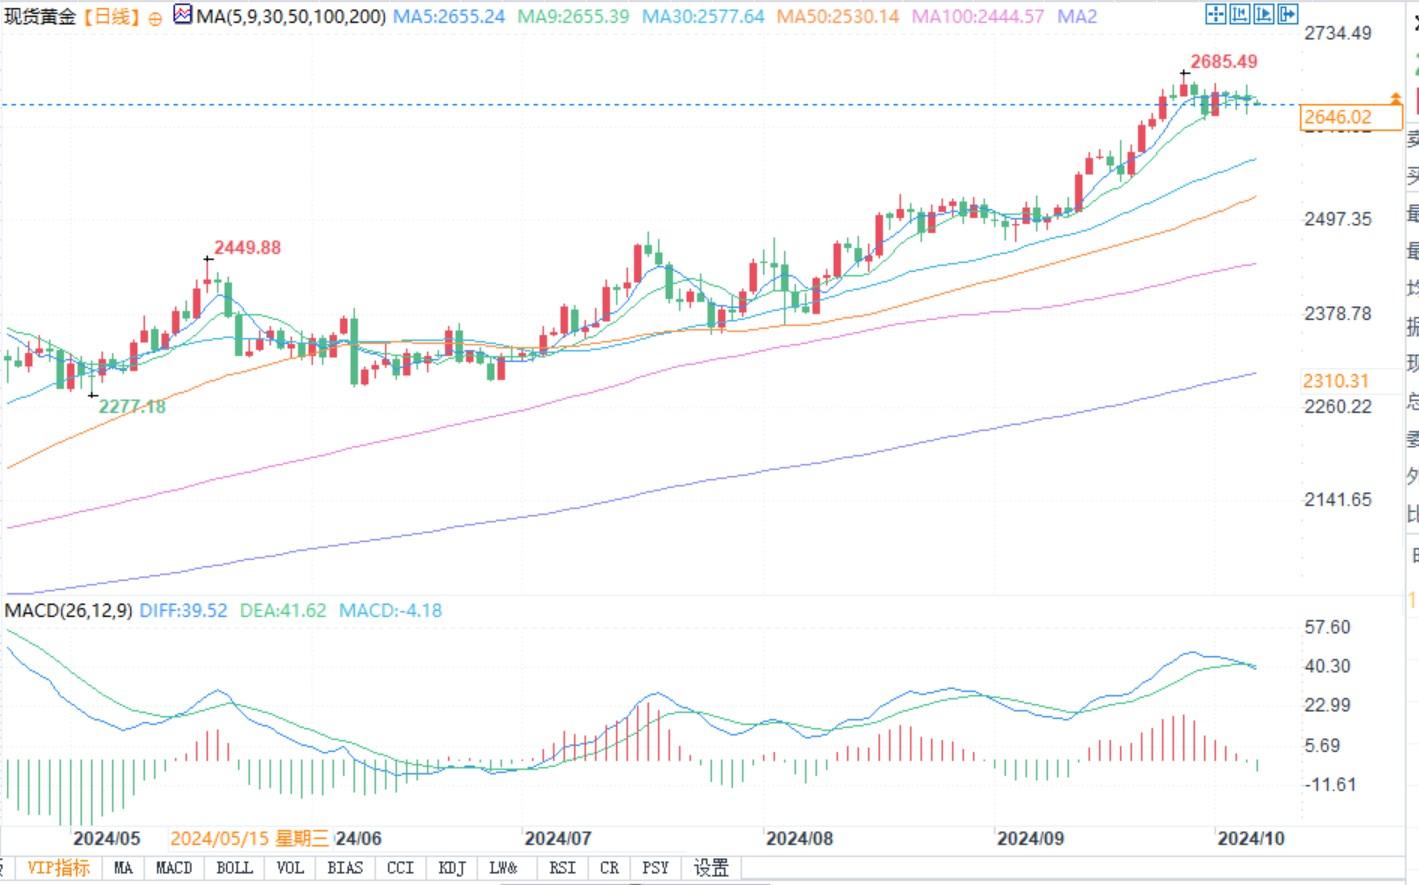Click the crosshair cursor icon in chart toolbar
This screenshot has height=885, width=1419.
coord(1215,14)
